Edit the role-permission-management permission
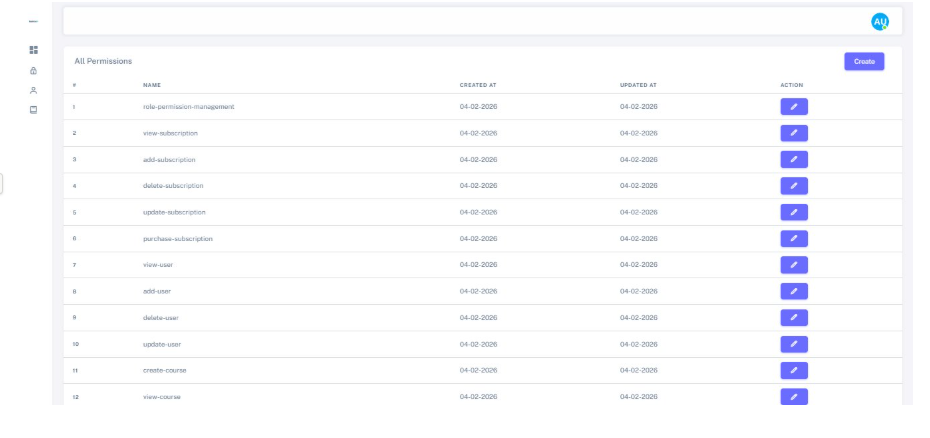This screenshot has height=438, width=930. (794, 107)
